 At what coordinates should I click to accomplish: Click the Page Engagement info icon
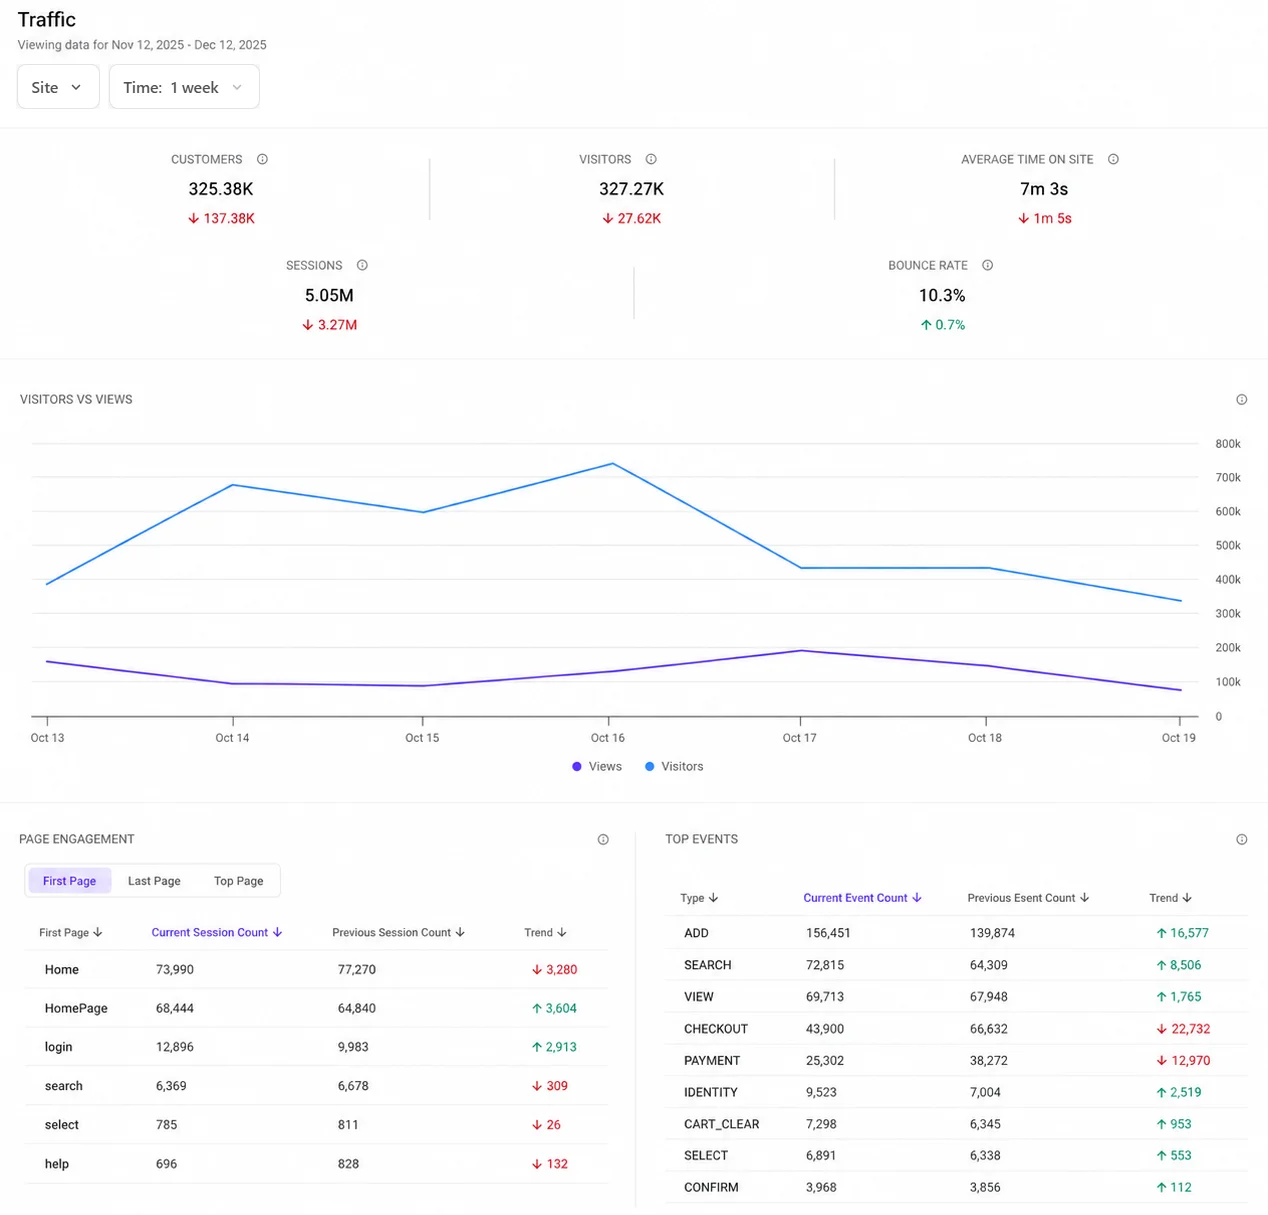(603, 840)
